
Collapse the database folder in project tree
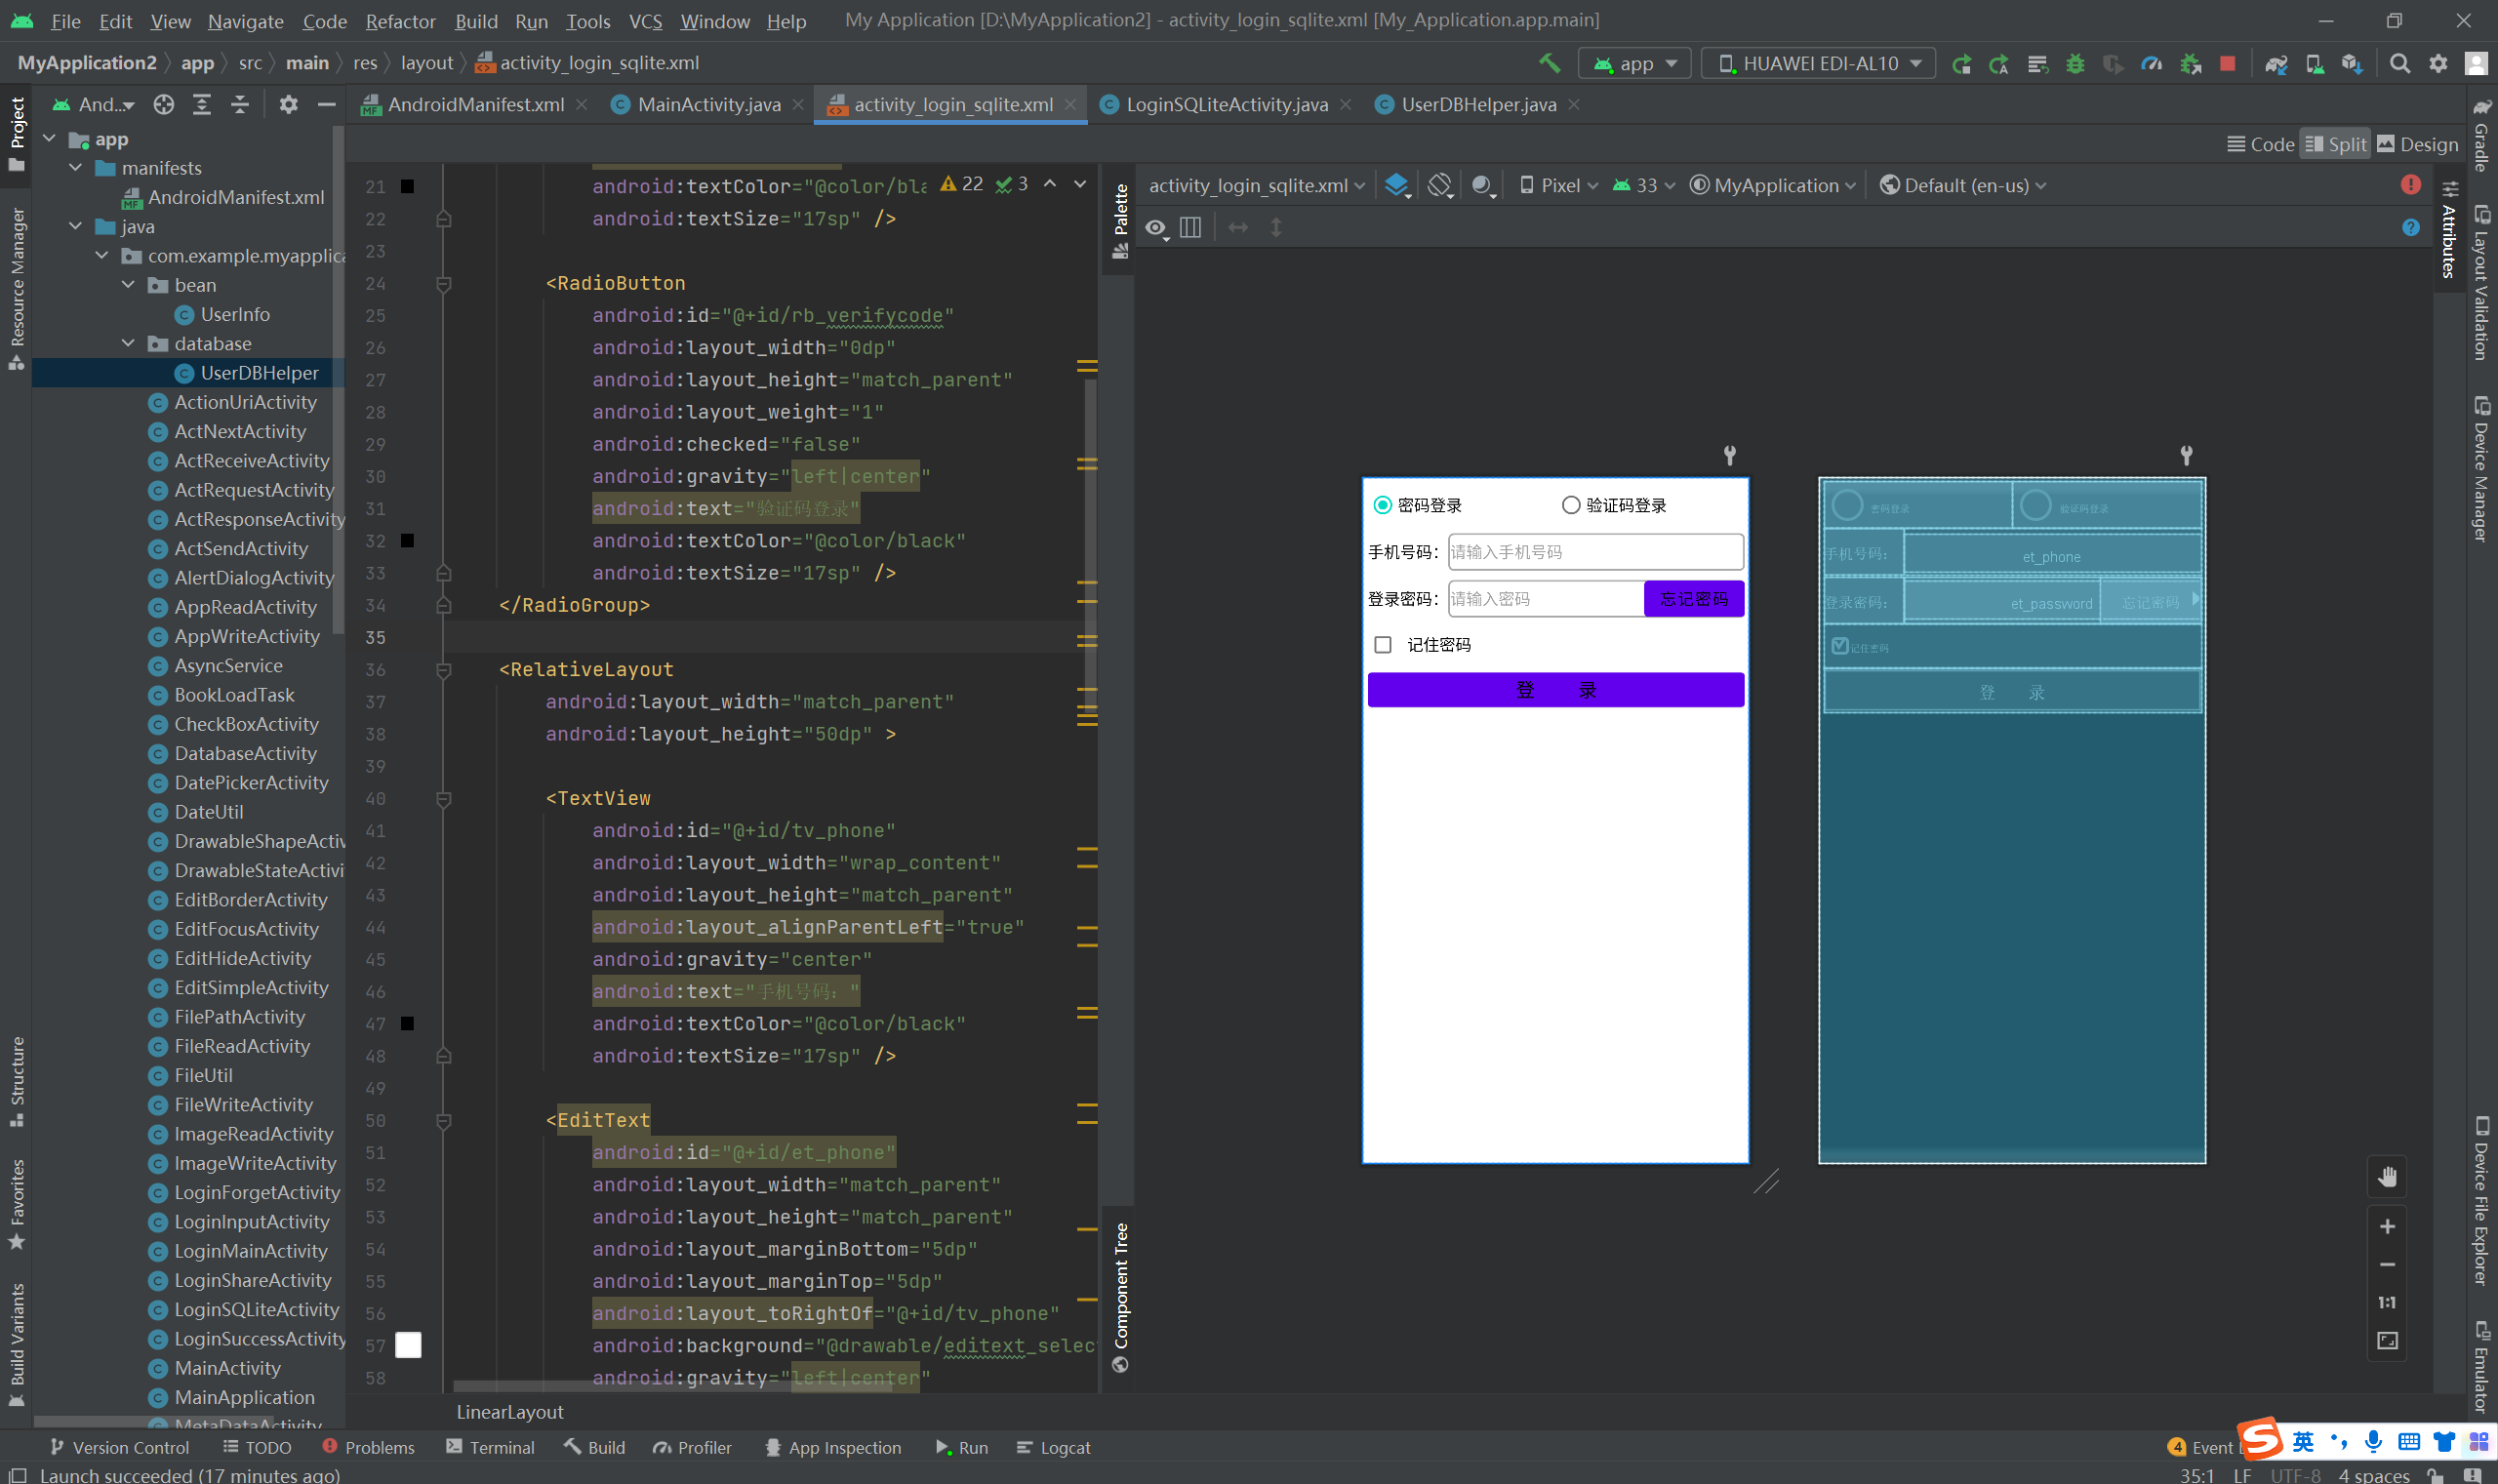tap(128, 343)
